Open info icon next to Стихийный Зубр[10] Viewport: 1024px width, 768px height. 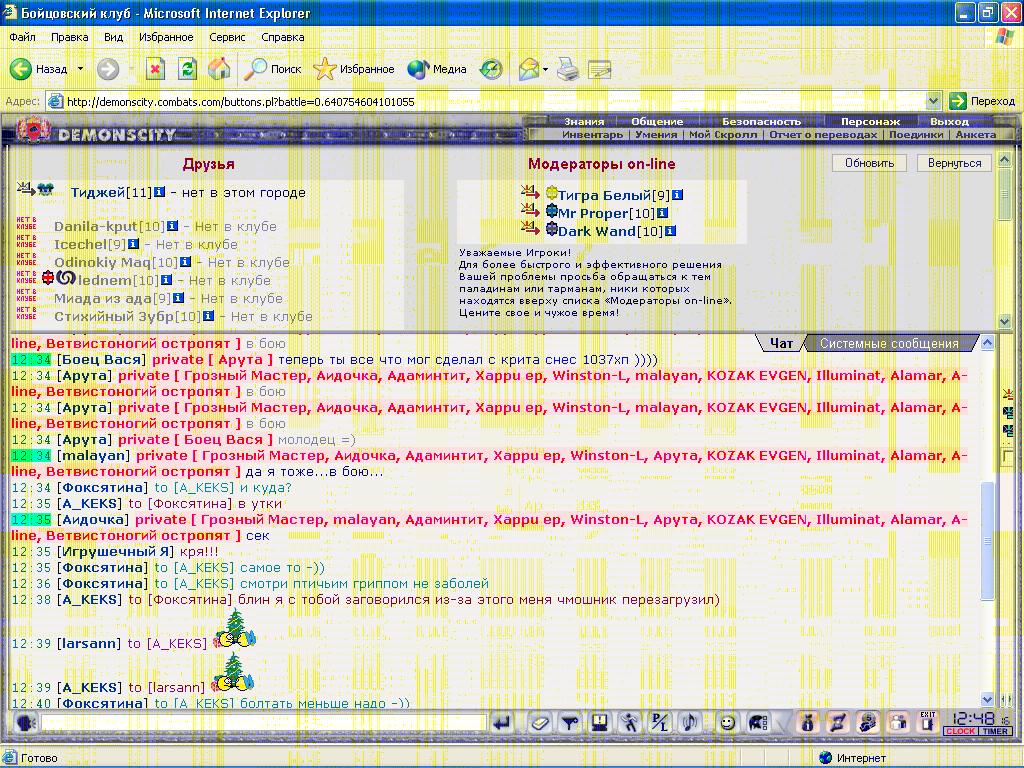coord(208,316)
